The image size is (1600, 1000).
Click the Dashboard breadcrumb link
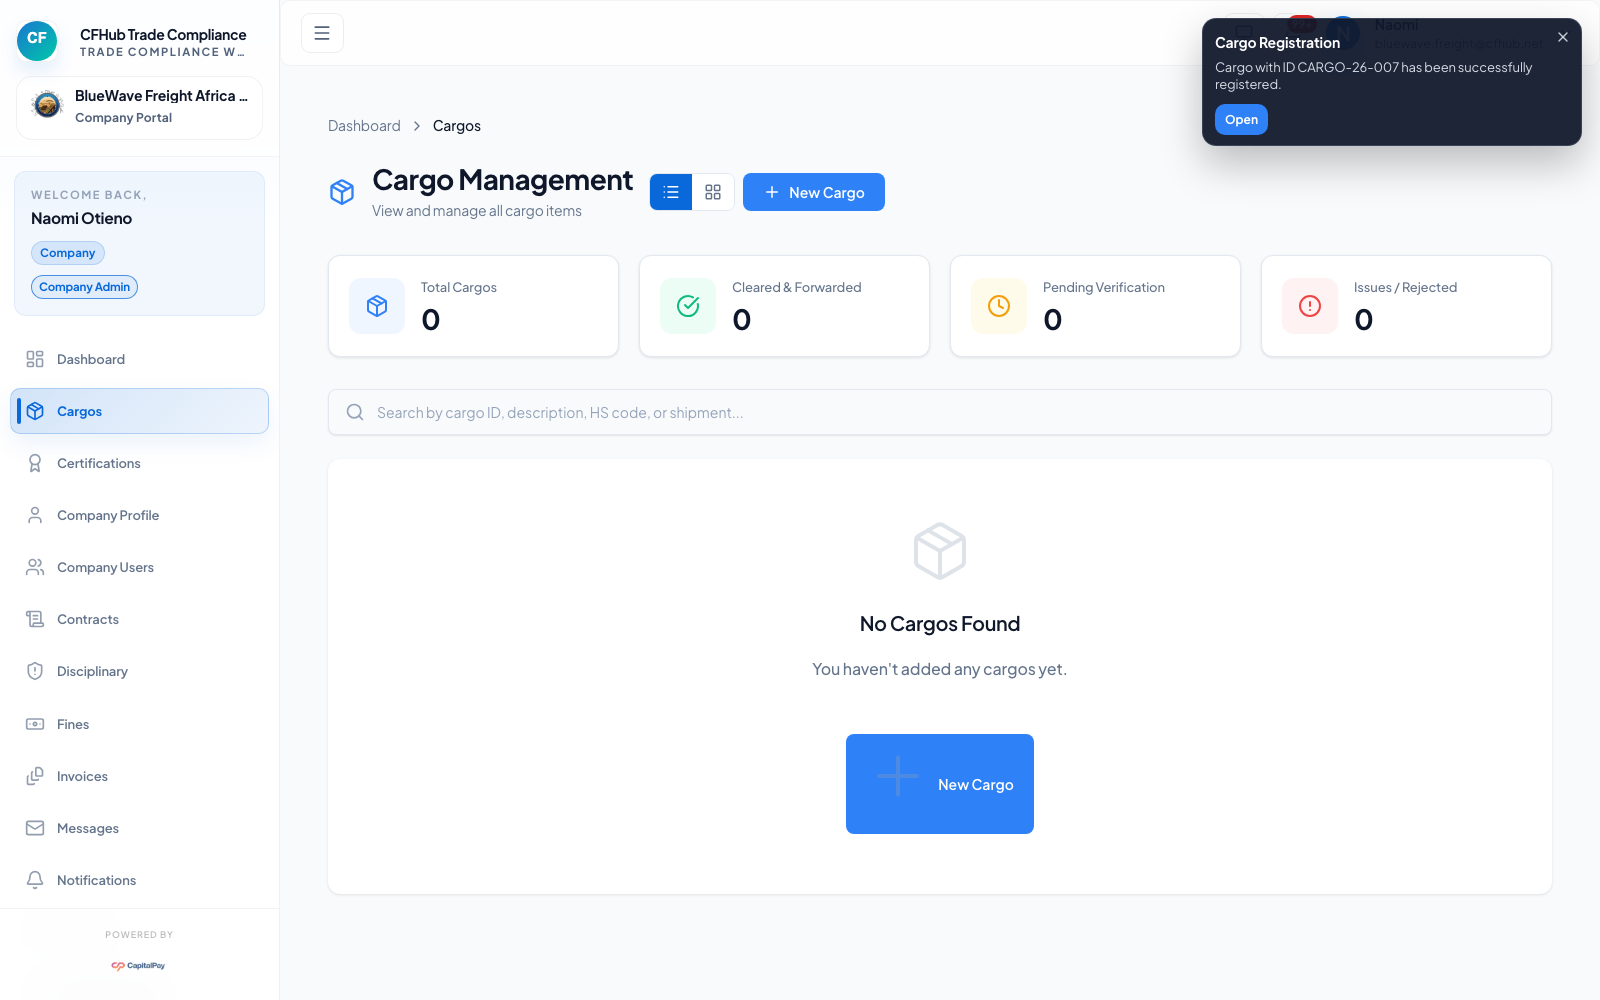(364, 126)
